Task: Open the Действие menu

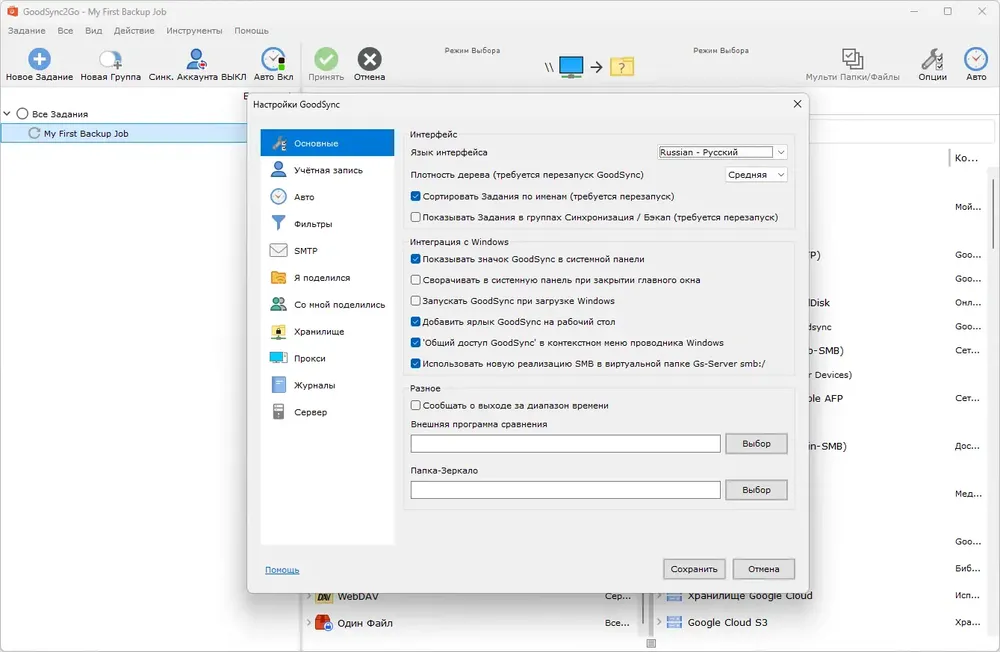Action: click(134, 31)
